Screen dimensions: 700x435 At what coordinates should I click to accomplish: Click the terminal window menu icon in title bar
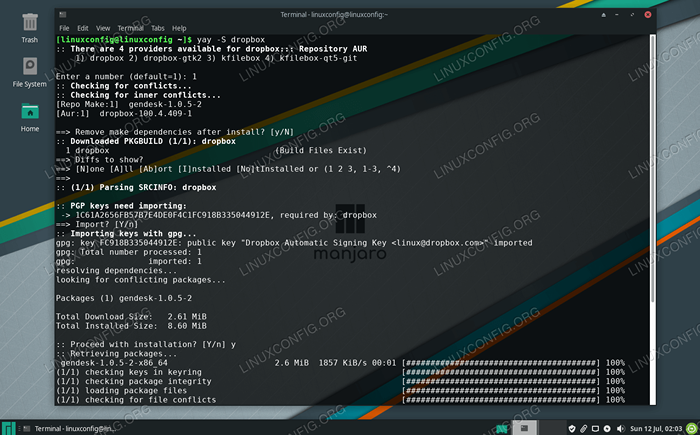pyautogui.click(x=62, y=15)
